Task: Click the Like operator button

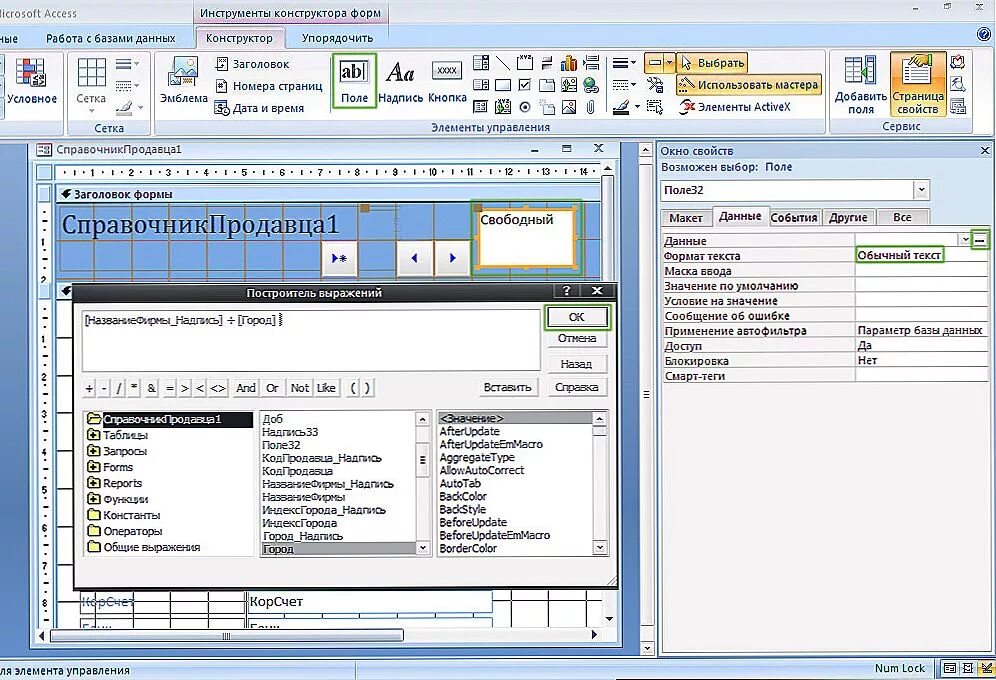Action: click(326, 388)
